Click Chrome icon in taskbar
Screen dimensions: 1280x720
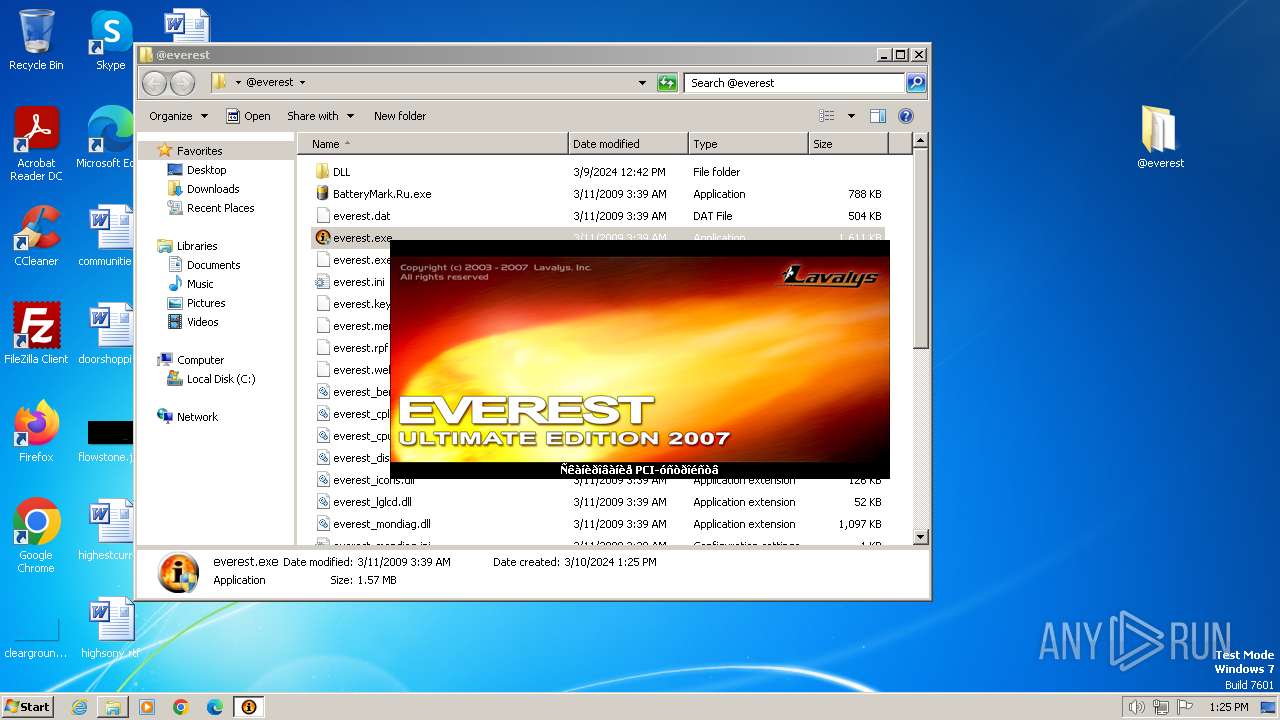[181, 707]
